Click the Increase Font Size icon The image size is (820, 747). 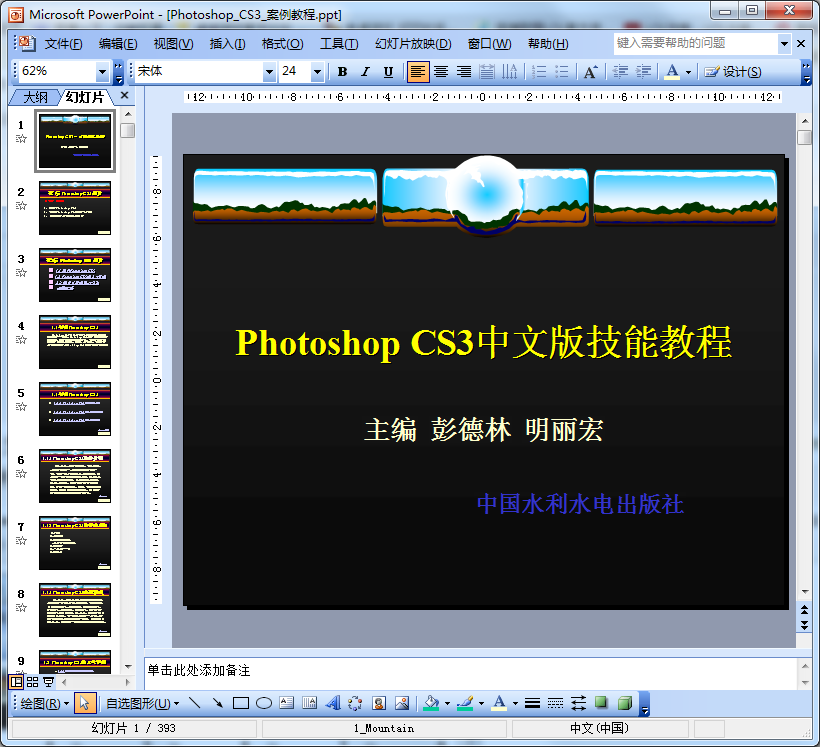coord(590,72)
